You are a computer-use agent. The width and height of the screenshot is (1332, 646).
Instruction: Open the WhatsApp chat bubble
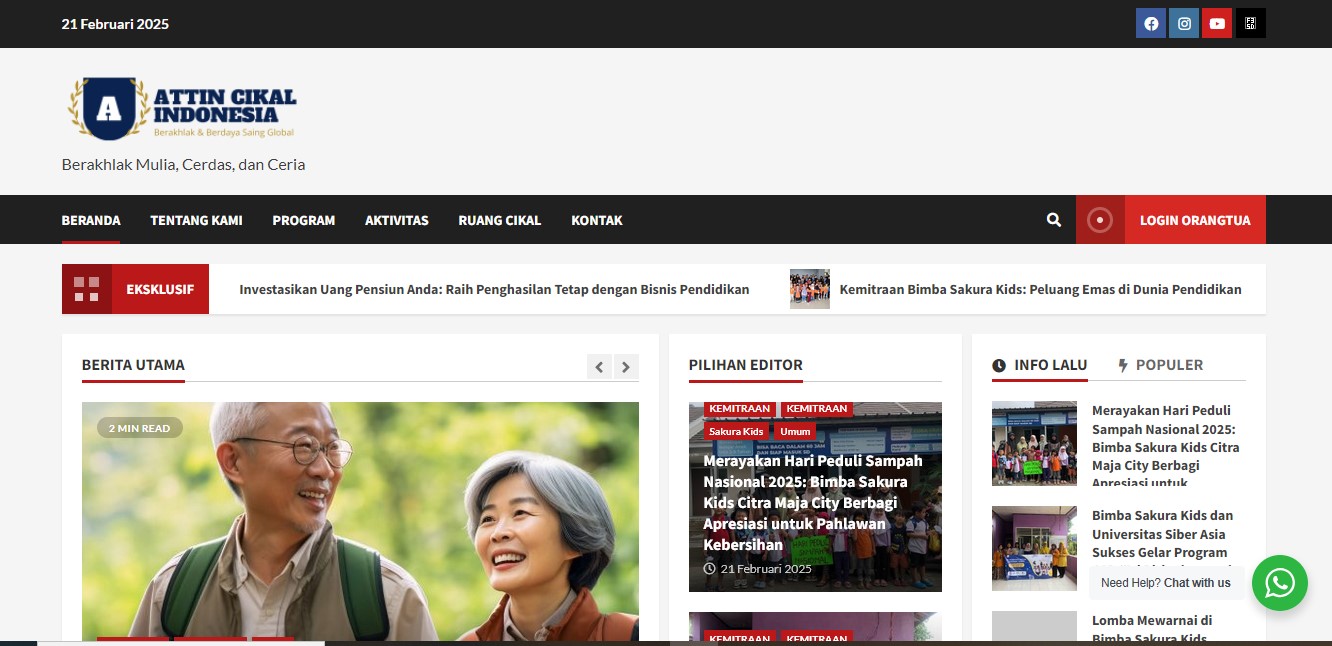pyautogui.click(x=1279, y=583)
